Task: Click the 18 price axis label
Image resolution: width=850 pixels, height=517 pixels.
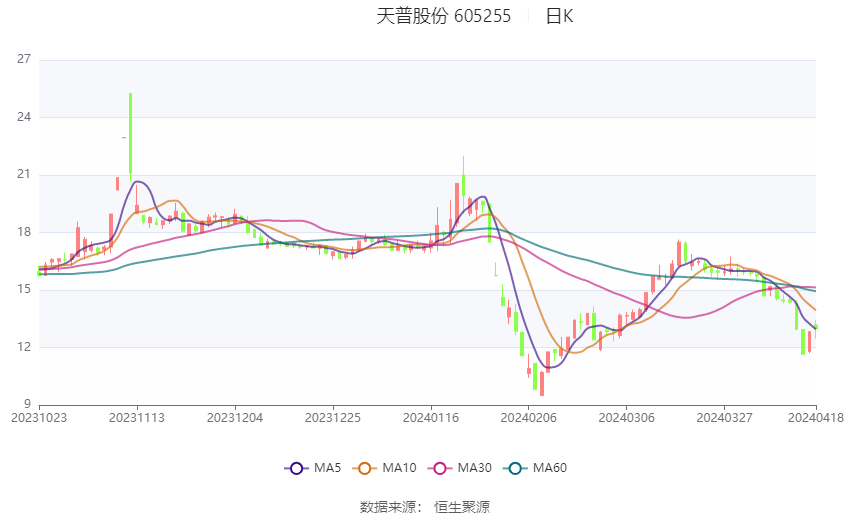Action: (x=24, y=232)
